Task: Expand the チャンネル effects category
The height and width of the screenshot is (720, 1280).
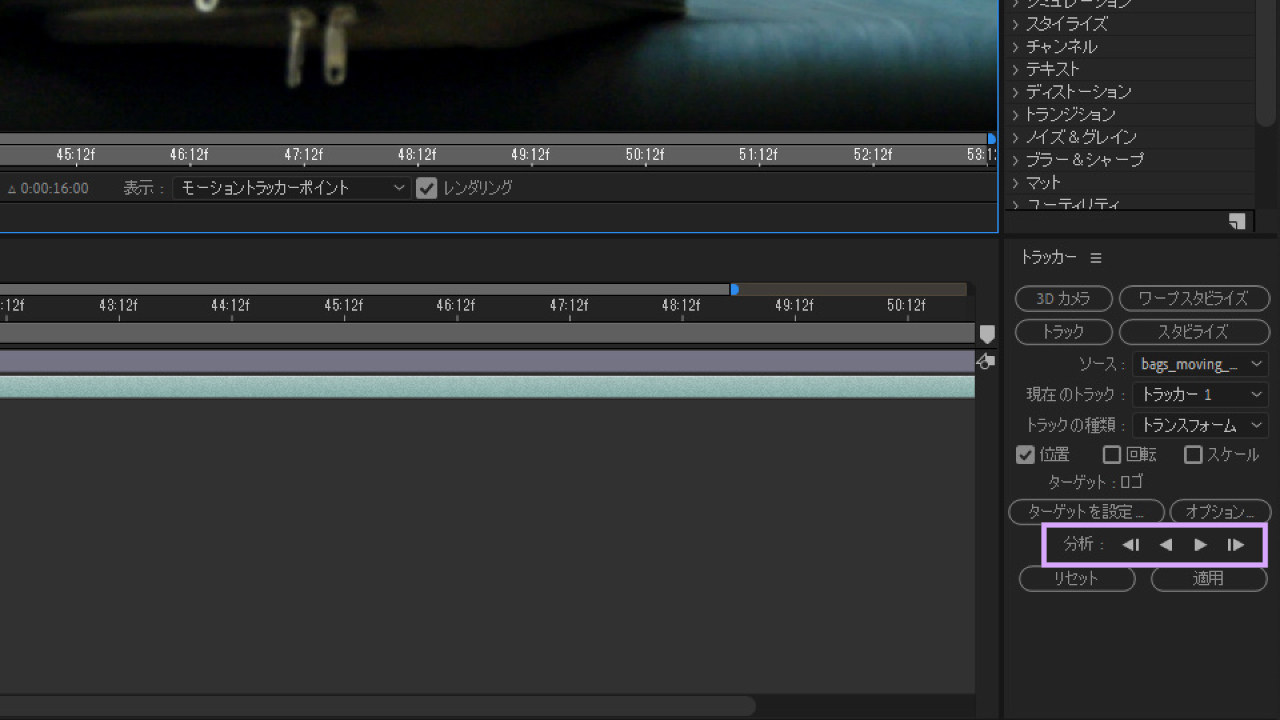Action: [1015, 47]
